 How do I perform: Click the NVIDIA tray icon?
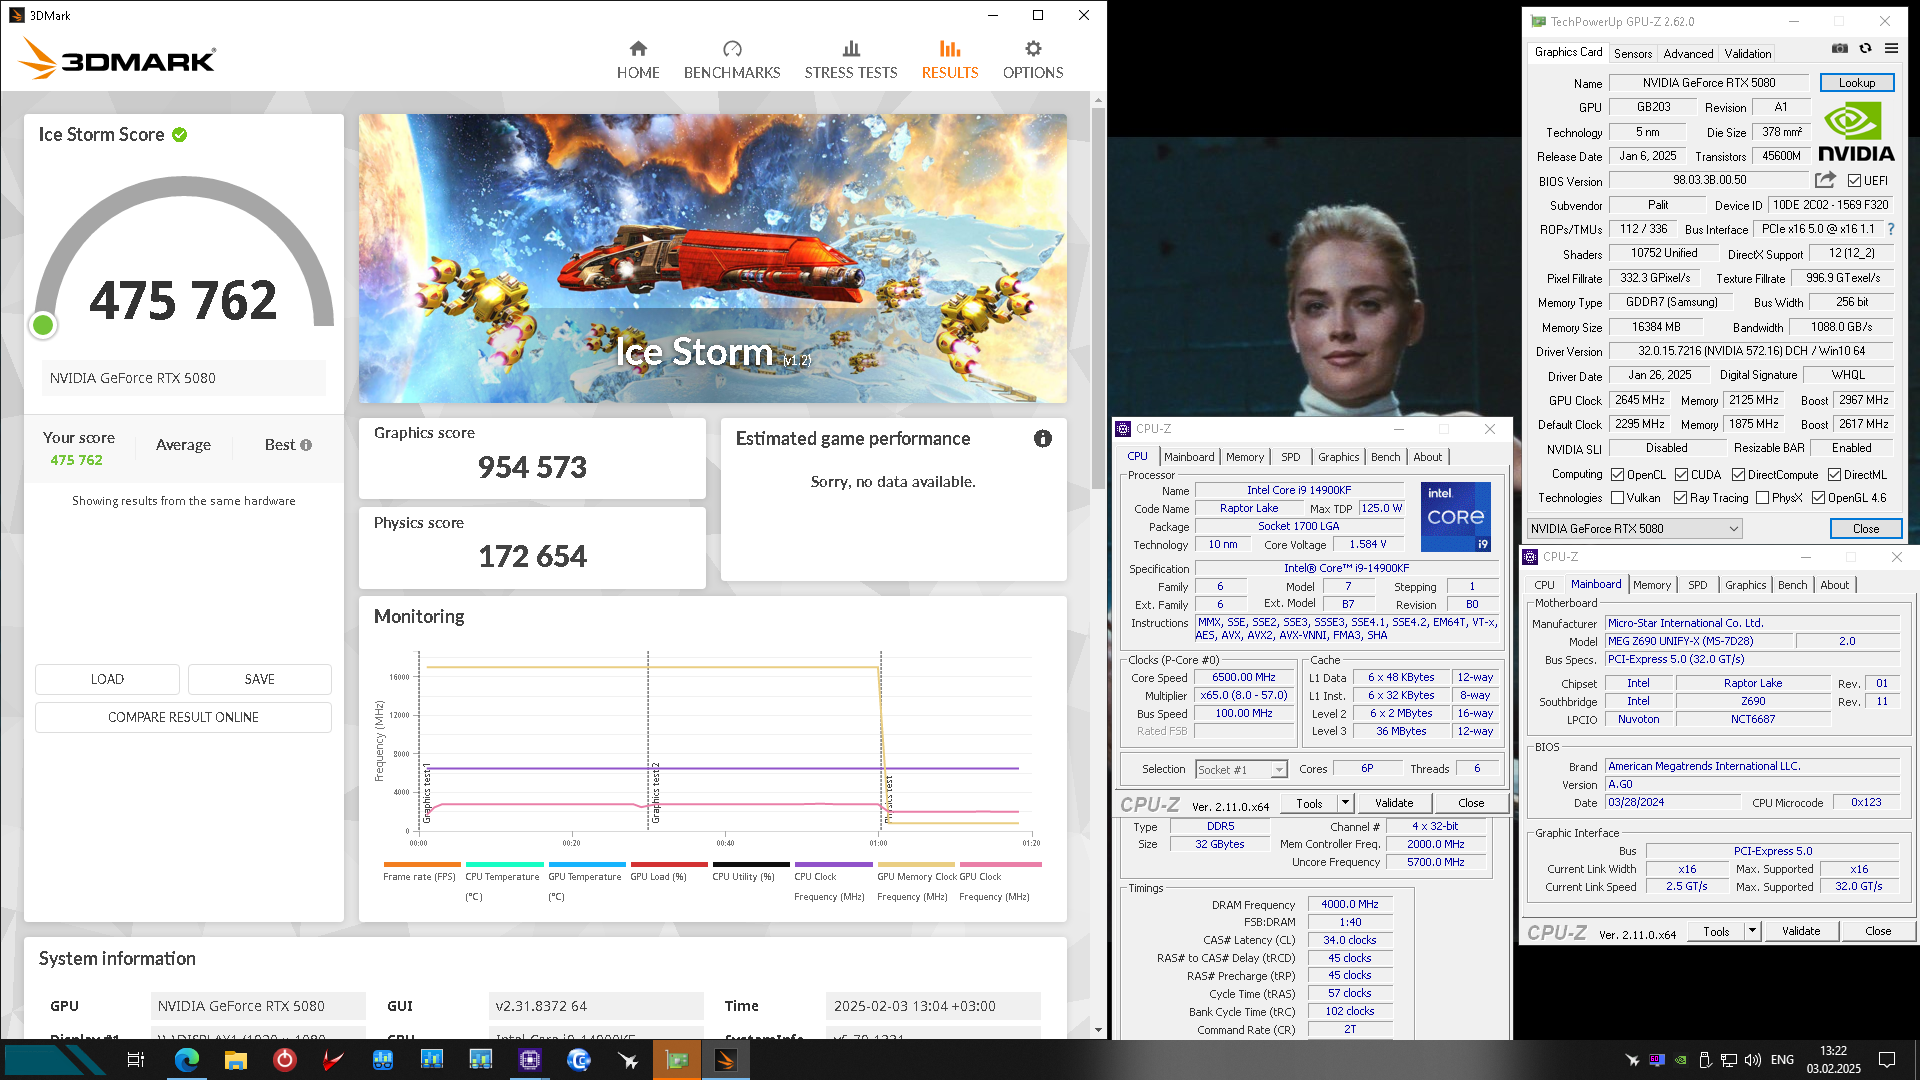1681,1060
